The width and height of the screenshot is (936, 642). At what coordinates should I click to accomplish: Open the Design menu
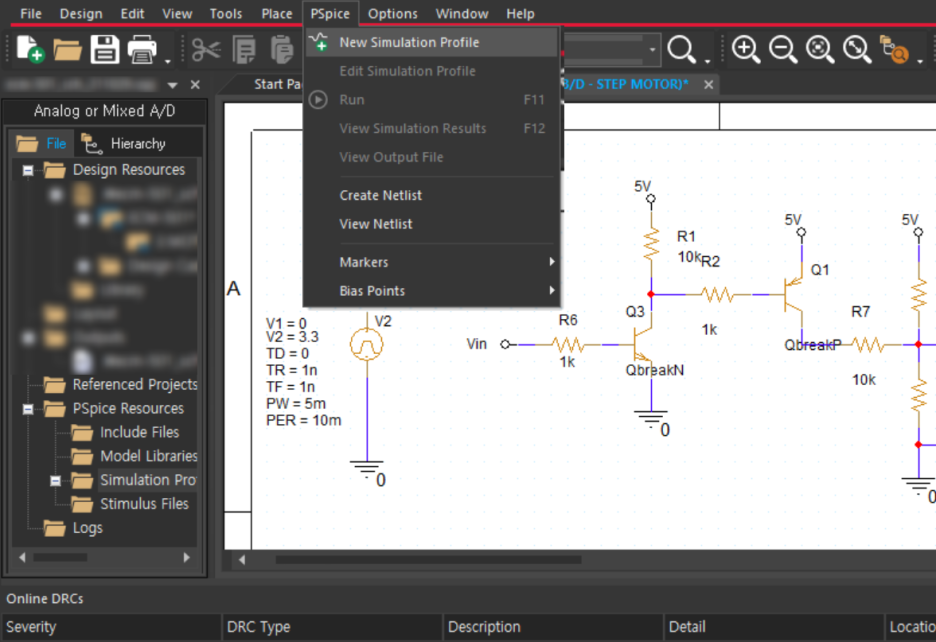click(x=81, y=14)
